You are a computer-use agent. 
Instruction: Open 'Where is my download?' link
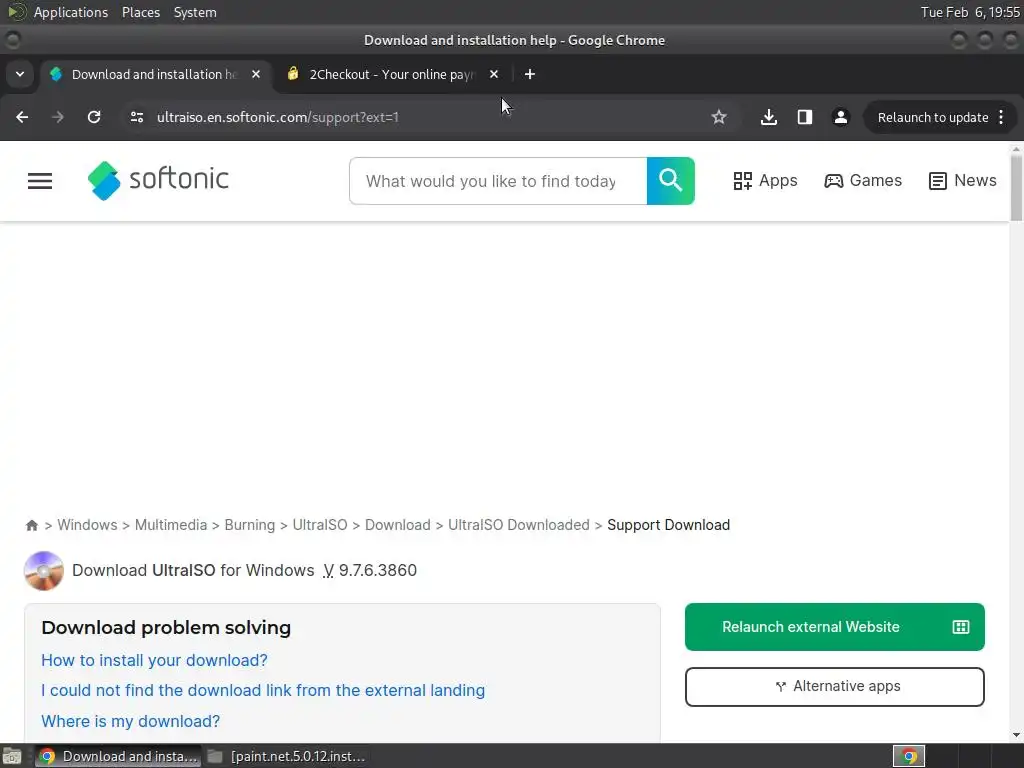131,721
